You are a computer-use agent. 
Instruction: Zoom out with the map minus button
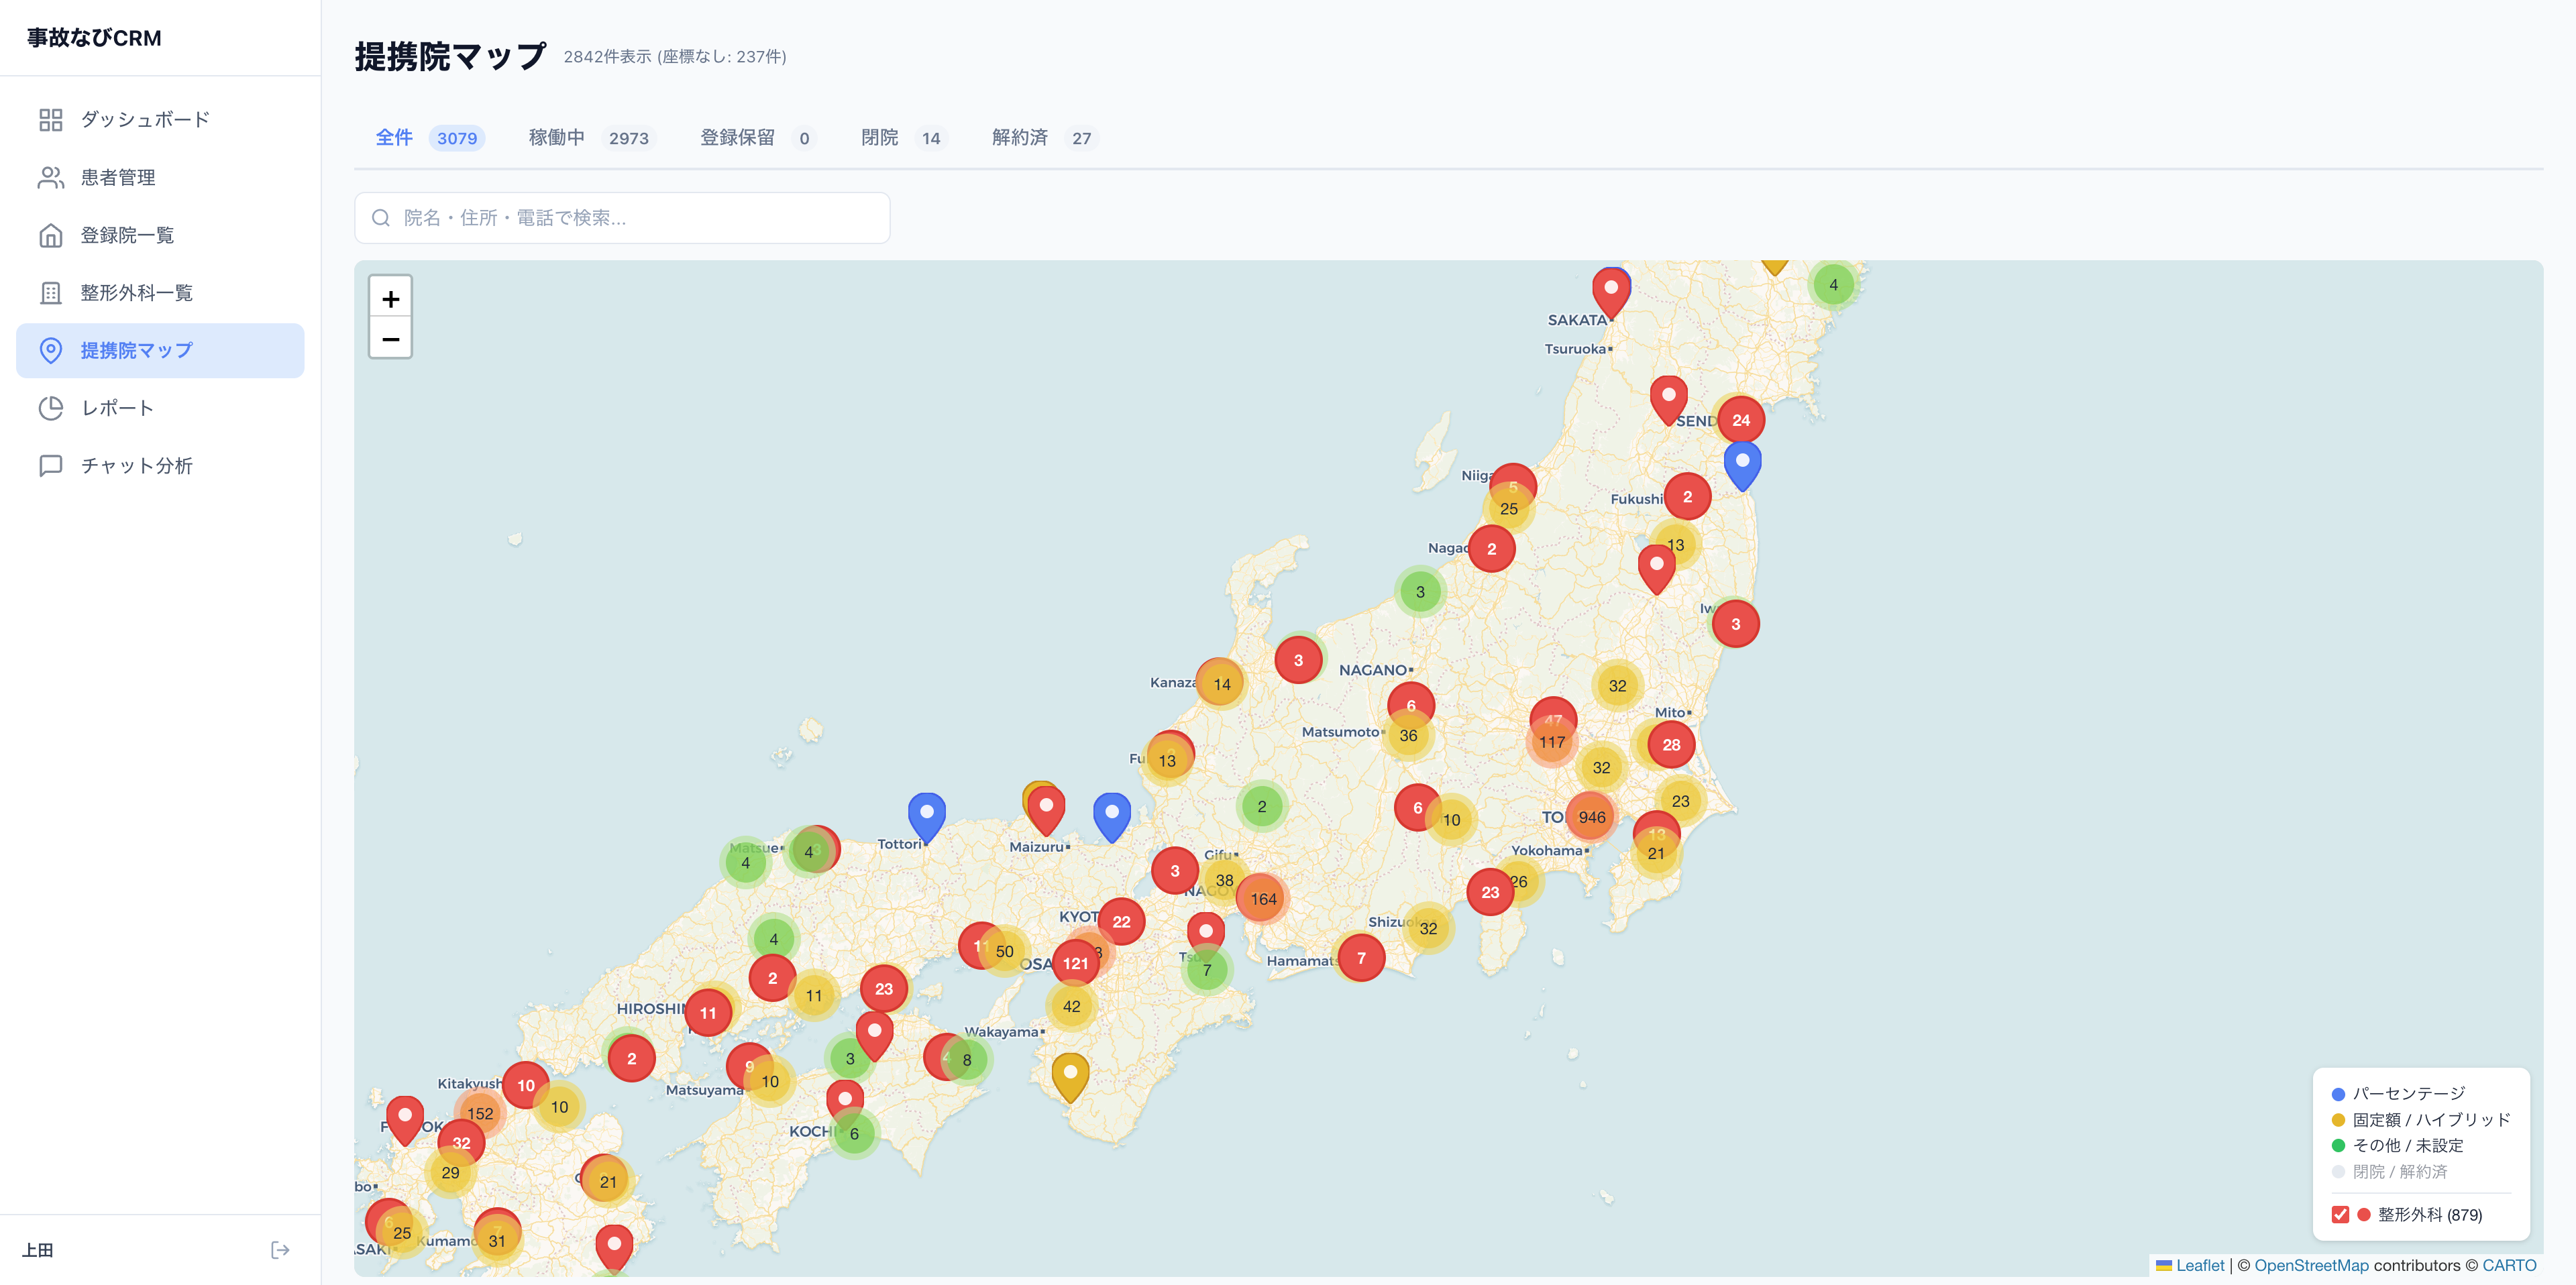click(390, 339)
